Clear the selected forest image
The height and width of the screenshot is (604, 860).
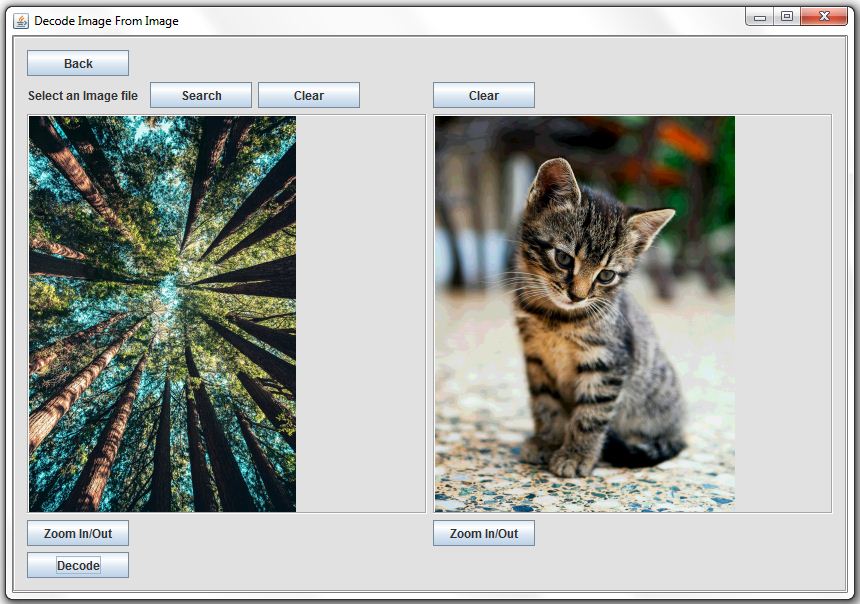(308, 95)
